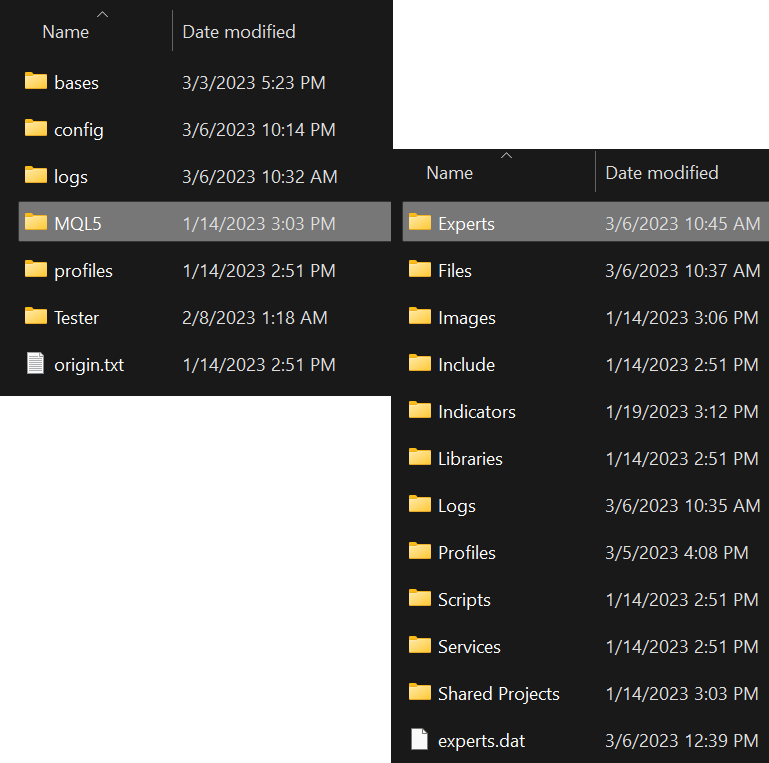Click the Services folder icon
769x763 pixels.
(420, 645)
